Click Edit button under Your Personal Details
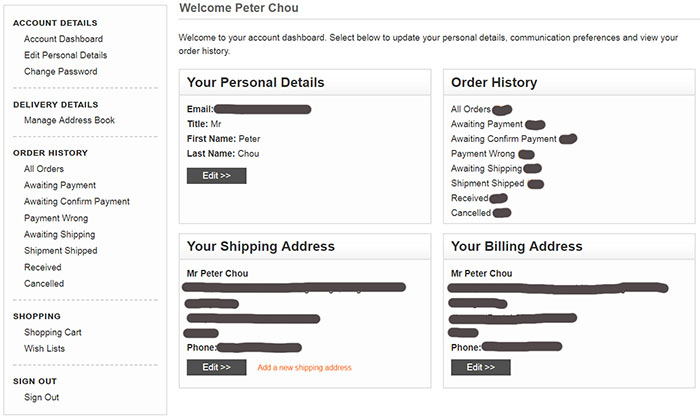Screen dimensions: 700x419 click(x=216, y=175)
